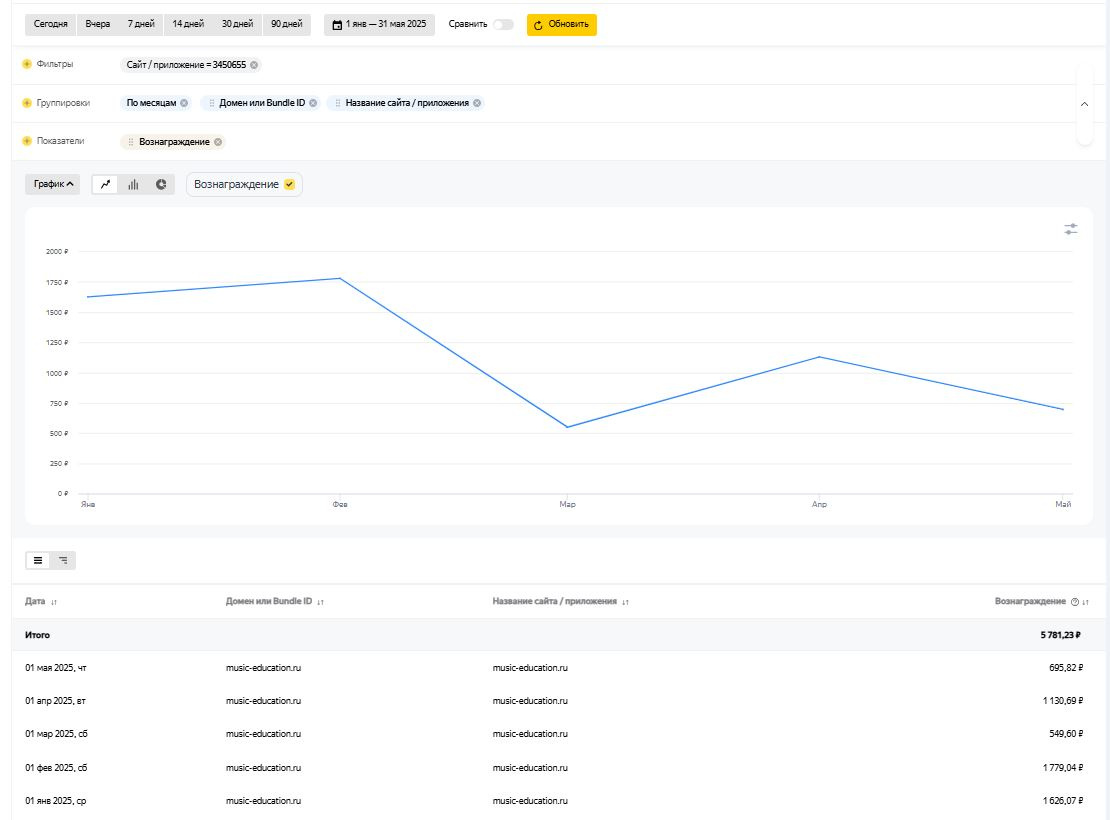The height and width of the screenshot is (820, 1110).
Task: Uncheck the 'Вознаграждение' chart checkbox
Action: click(290, 185)
